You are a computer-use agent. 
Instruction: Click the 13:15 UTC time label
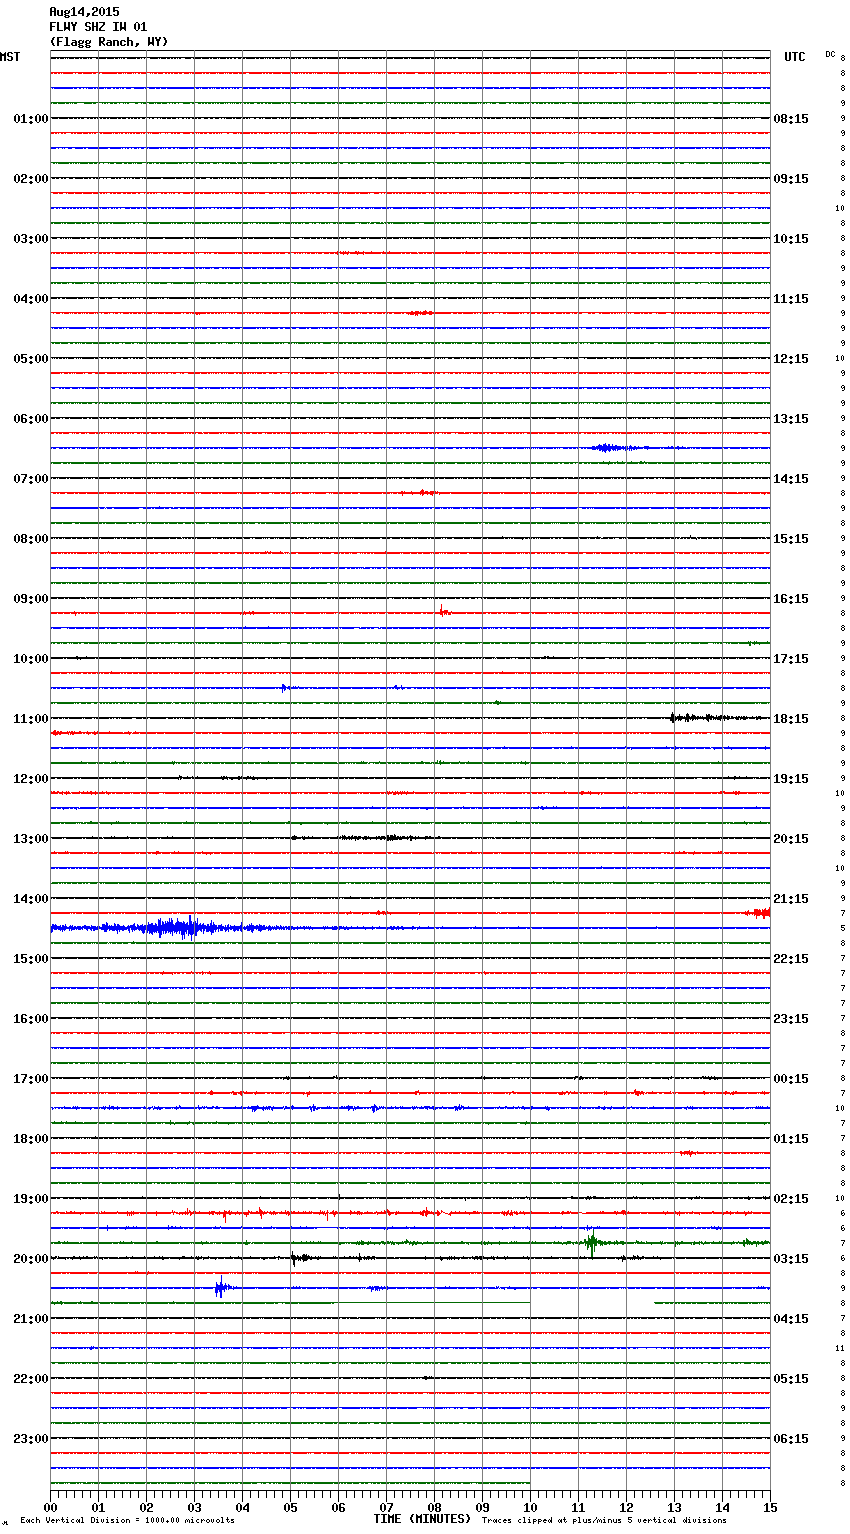[791, 419]
